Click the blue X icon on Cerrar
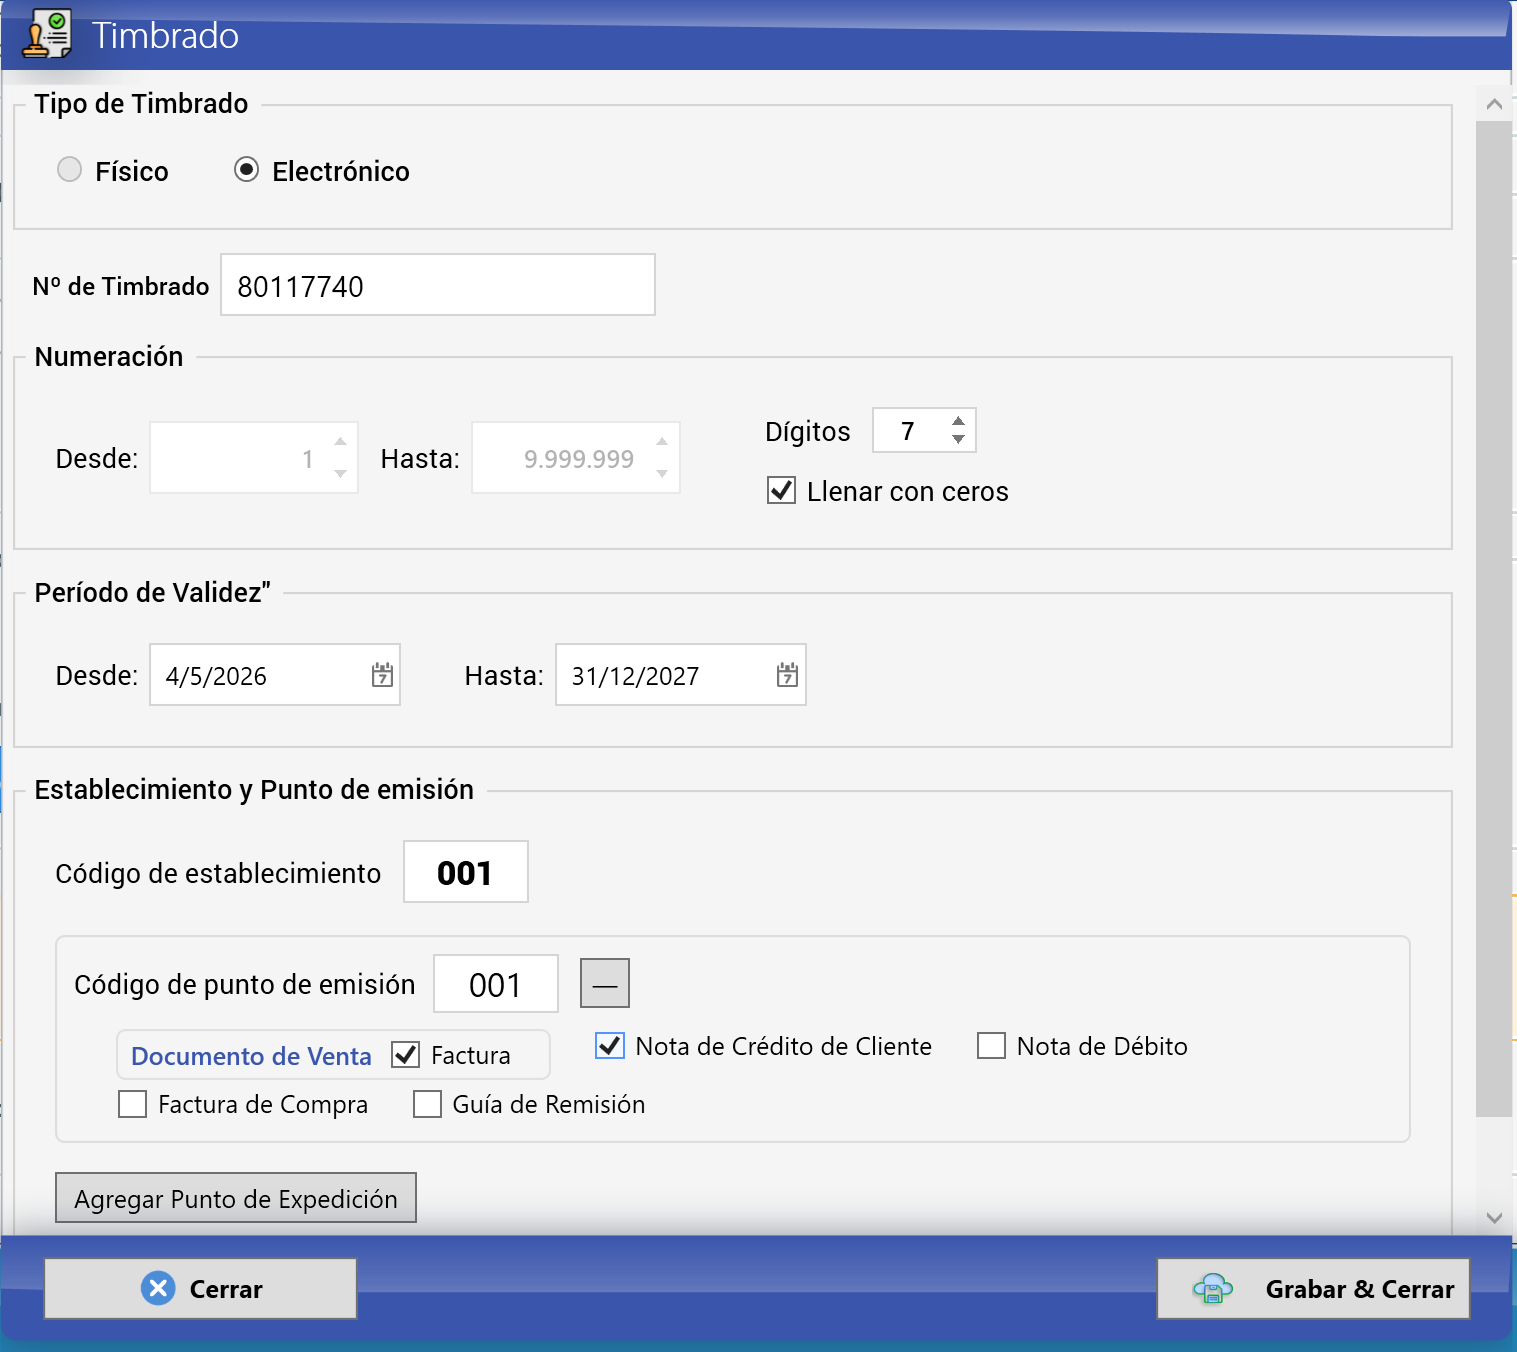 [x=158, y=1288]
